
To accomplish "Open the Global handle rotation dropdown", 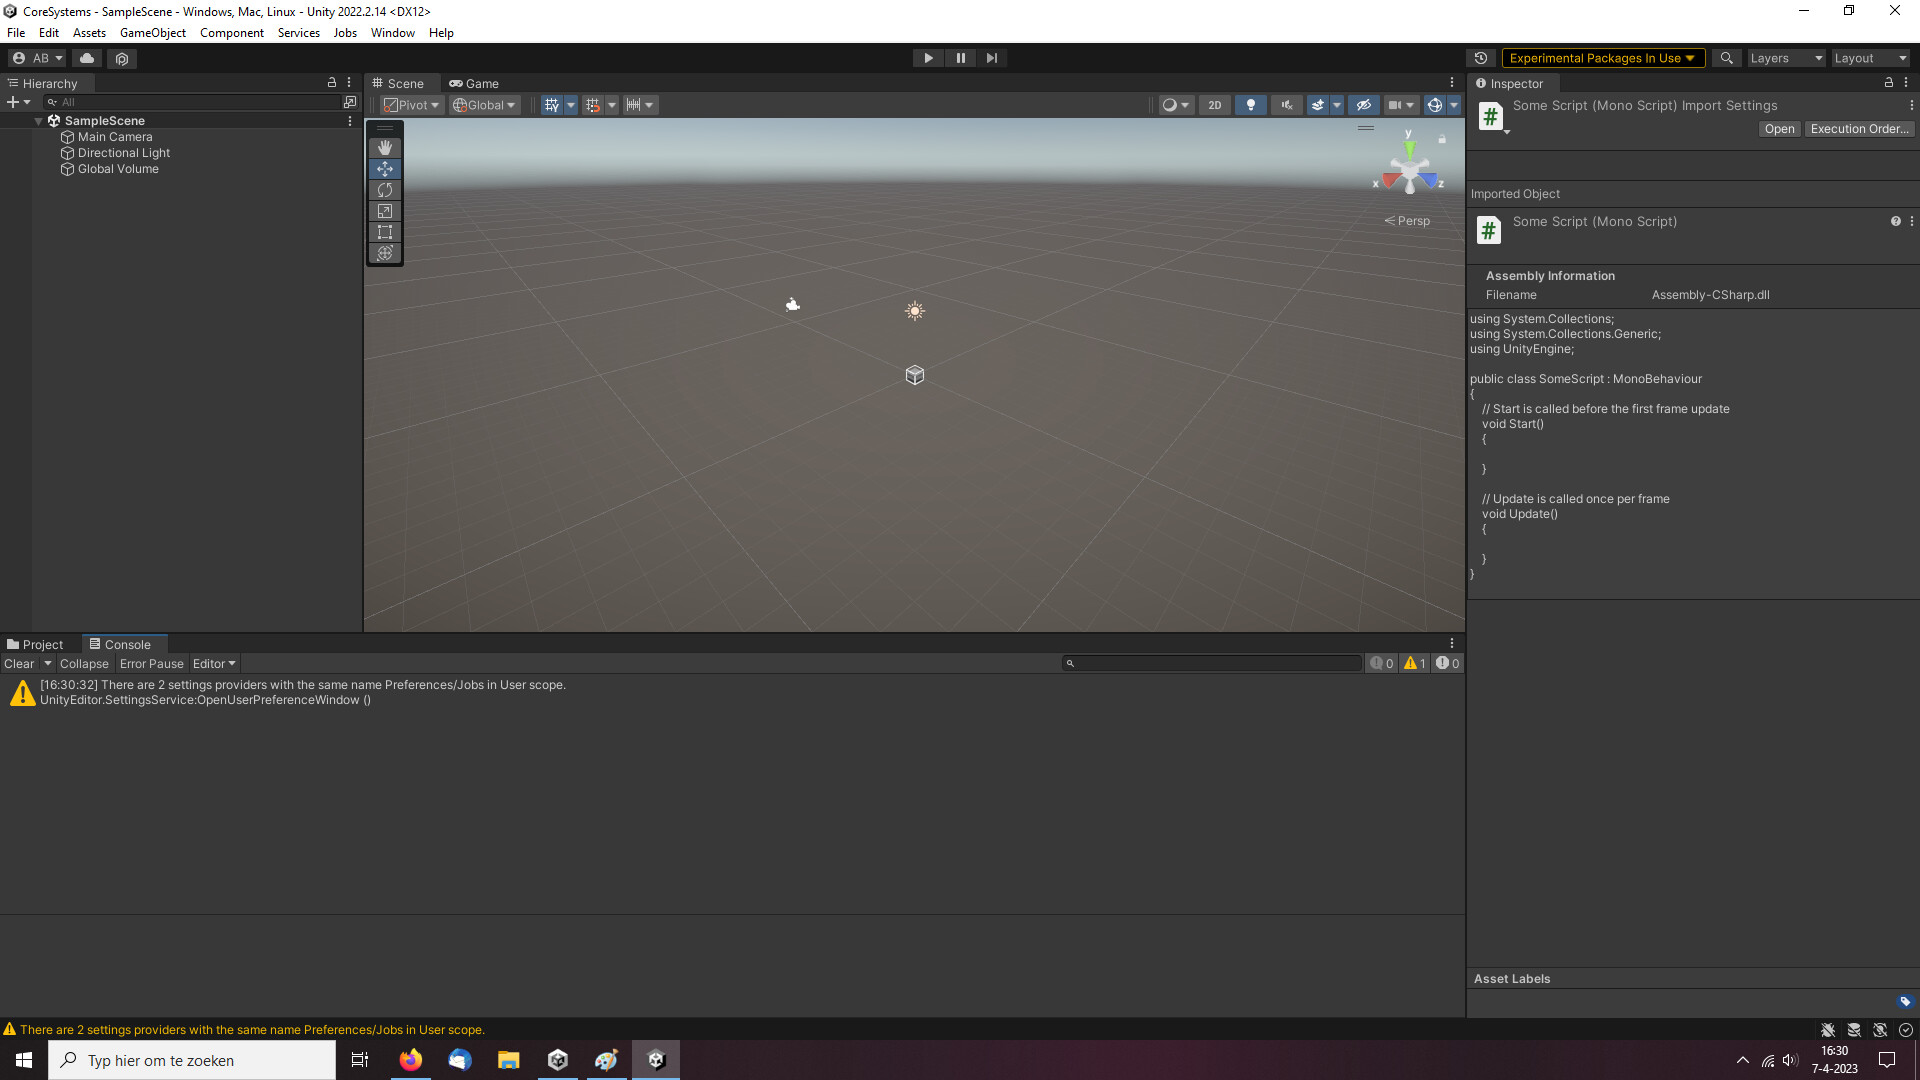I will pos(485,105).
